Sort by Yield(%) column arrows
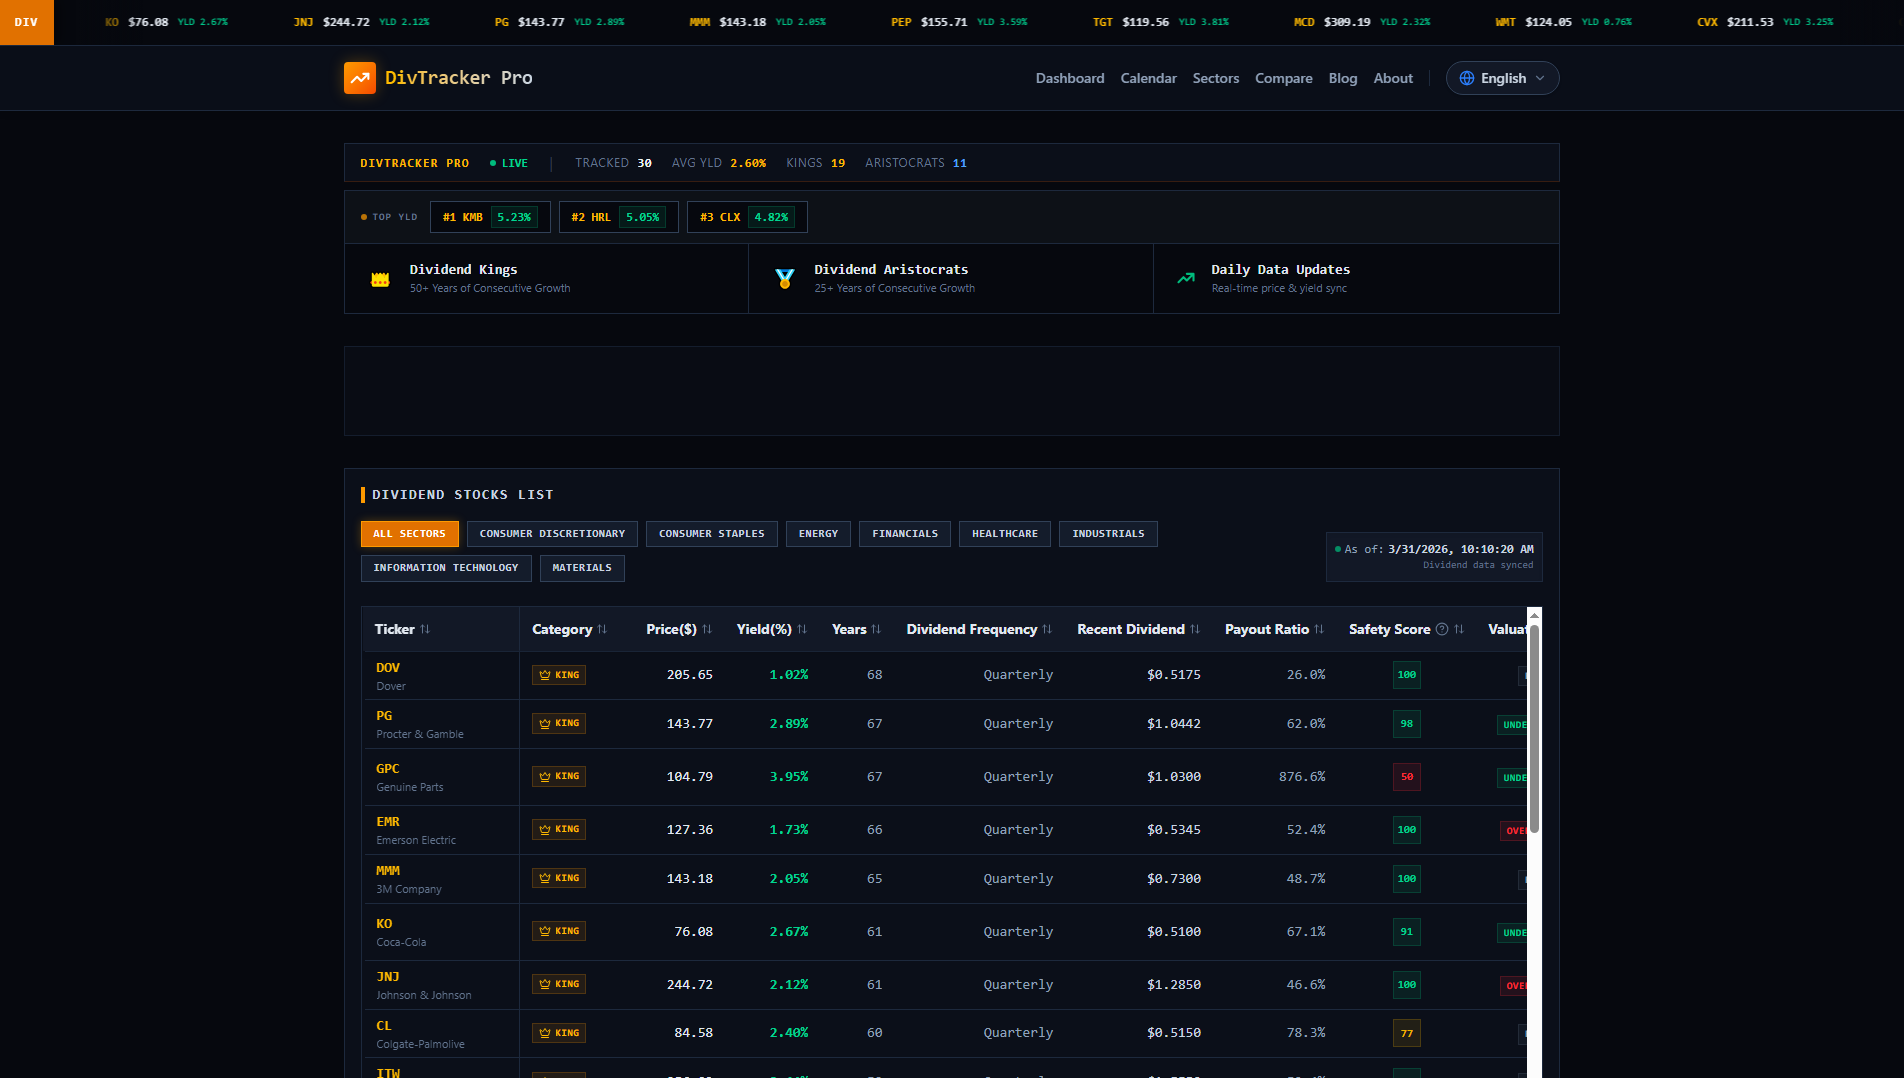This screenshot has width=1904, height=1078. (802, 629)
